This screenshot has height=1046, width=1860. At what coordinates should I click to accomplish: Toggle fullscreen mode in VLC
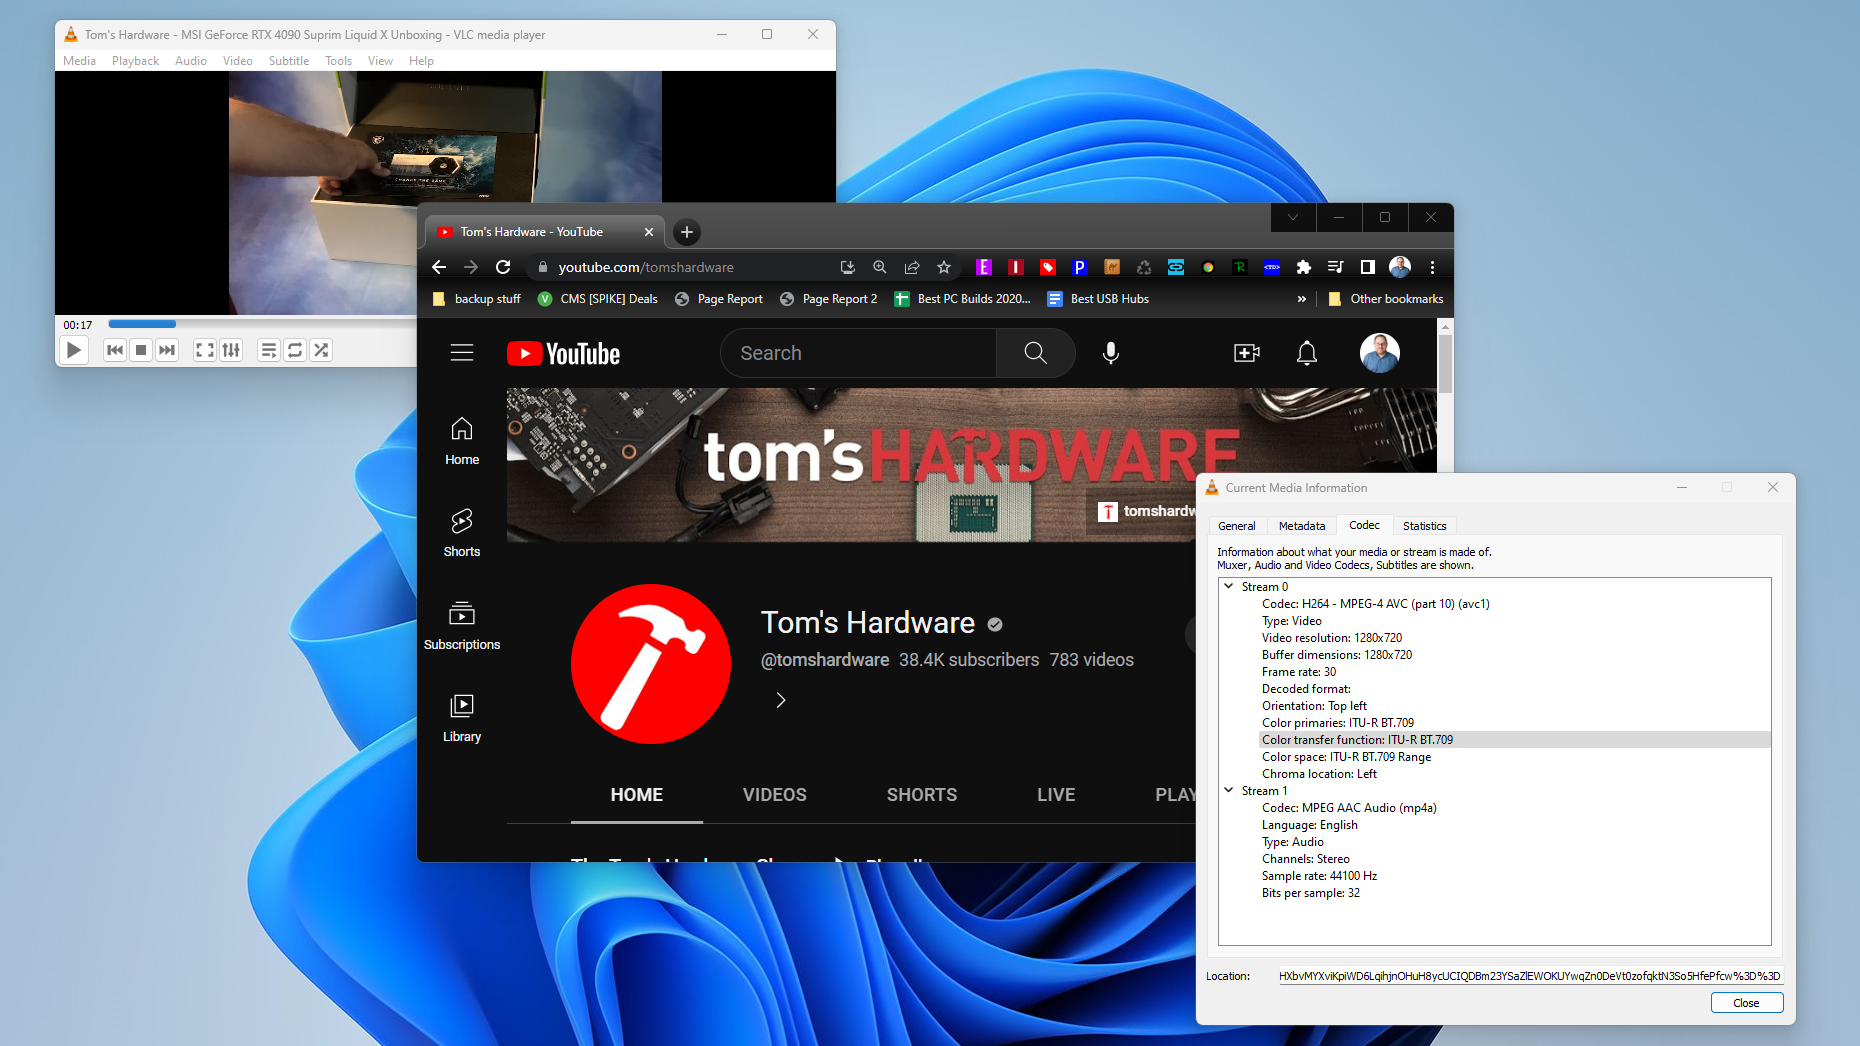(x=204, y=350)
